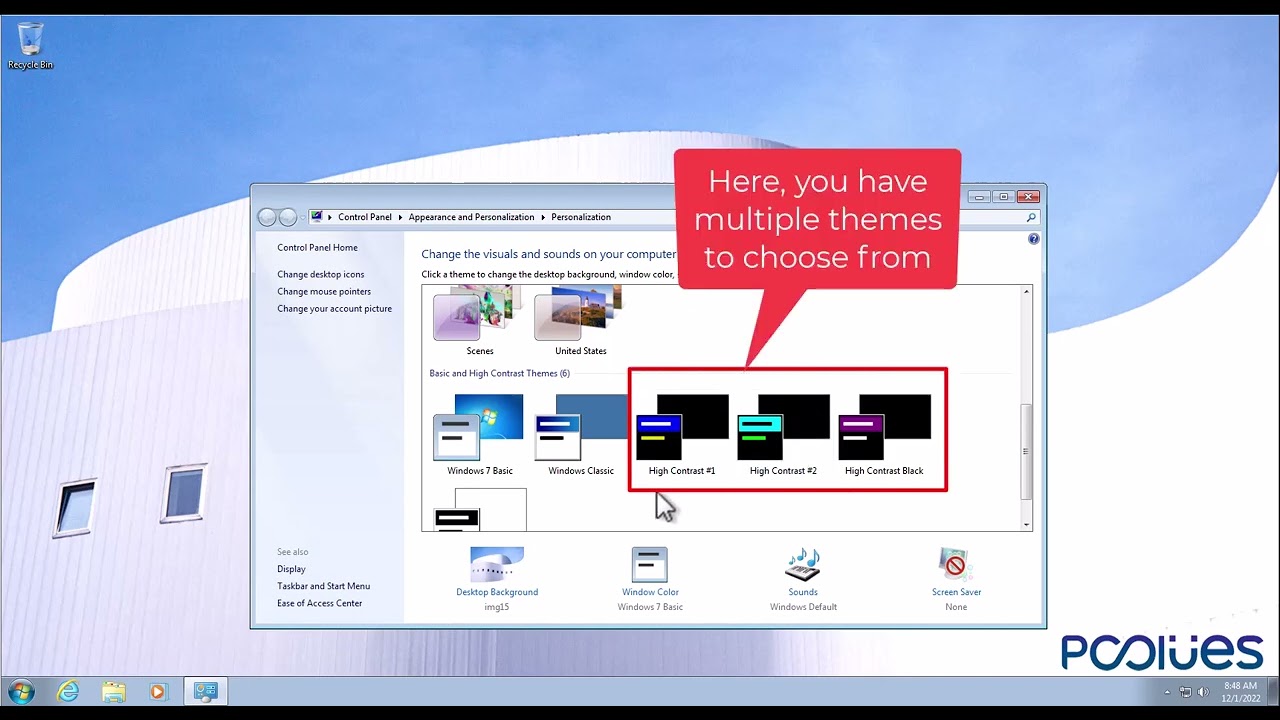Open the Help question mark icon

[x=1033, y=239]
